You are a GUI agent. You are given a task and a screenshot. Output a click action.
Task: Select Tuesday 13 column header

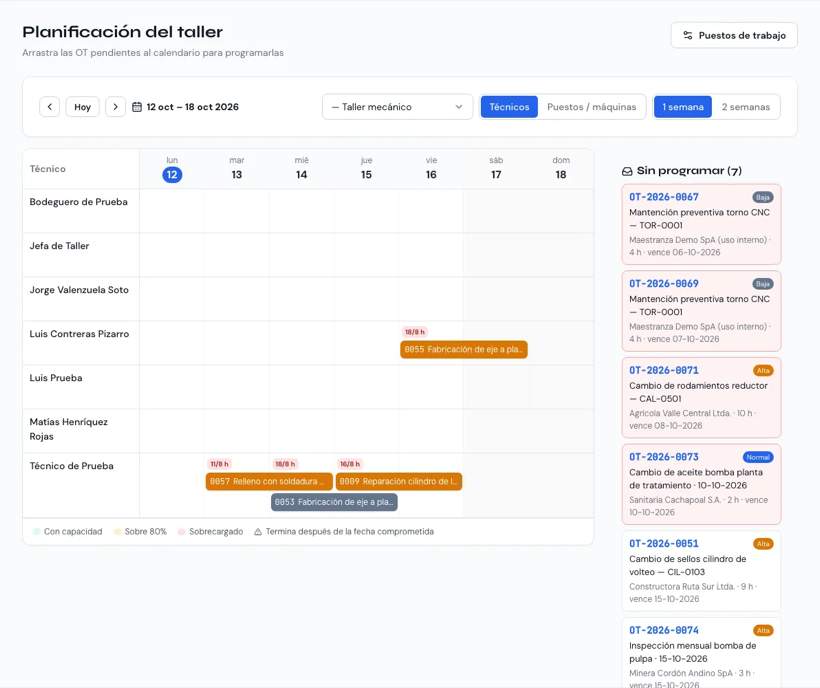237,169
